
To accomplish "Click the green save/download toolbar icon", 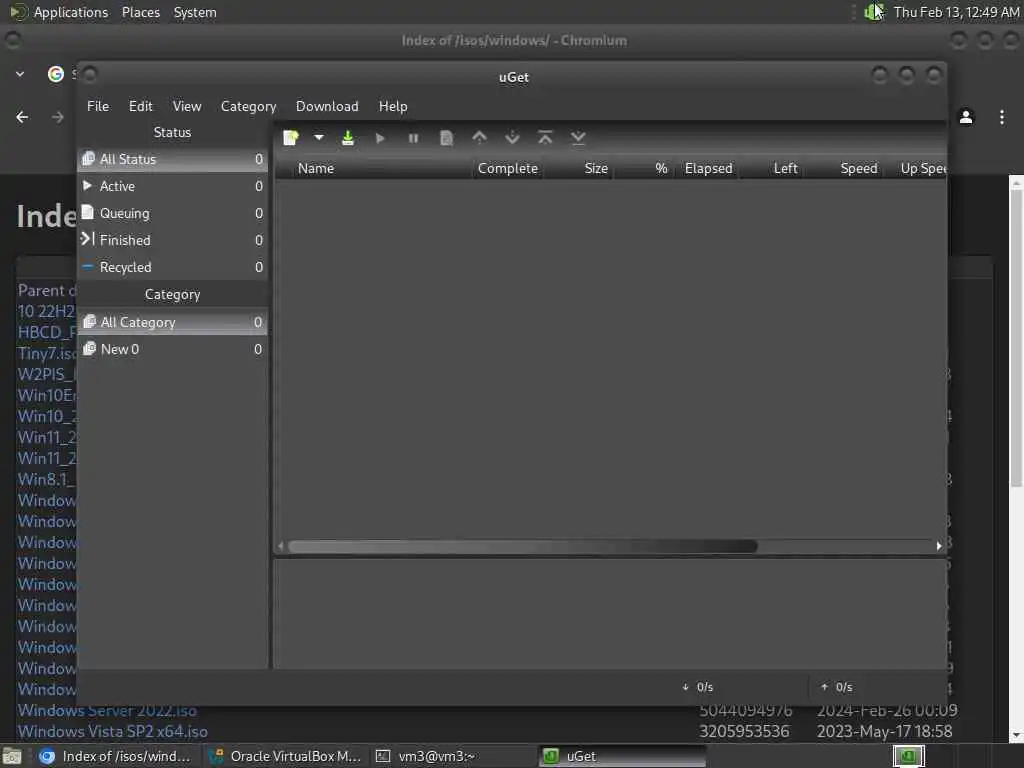I will [x=348, y=138].
